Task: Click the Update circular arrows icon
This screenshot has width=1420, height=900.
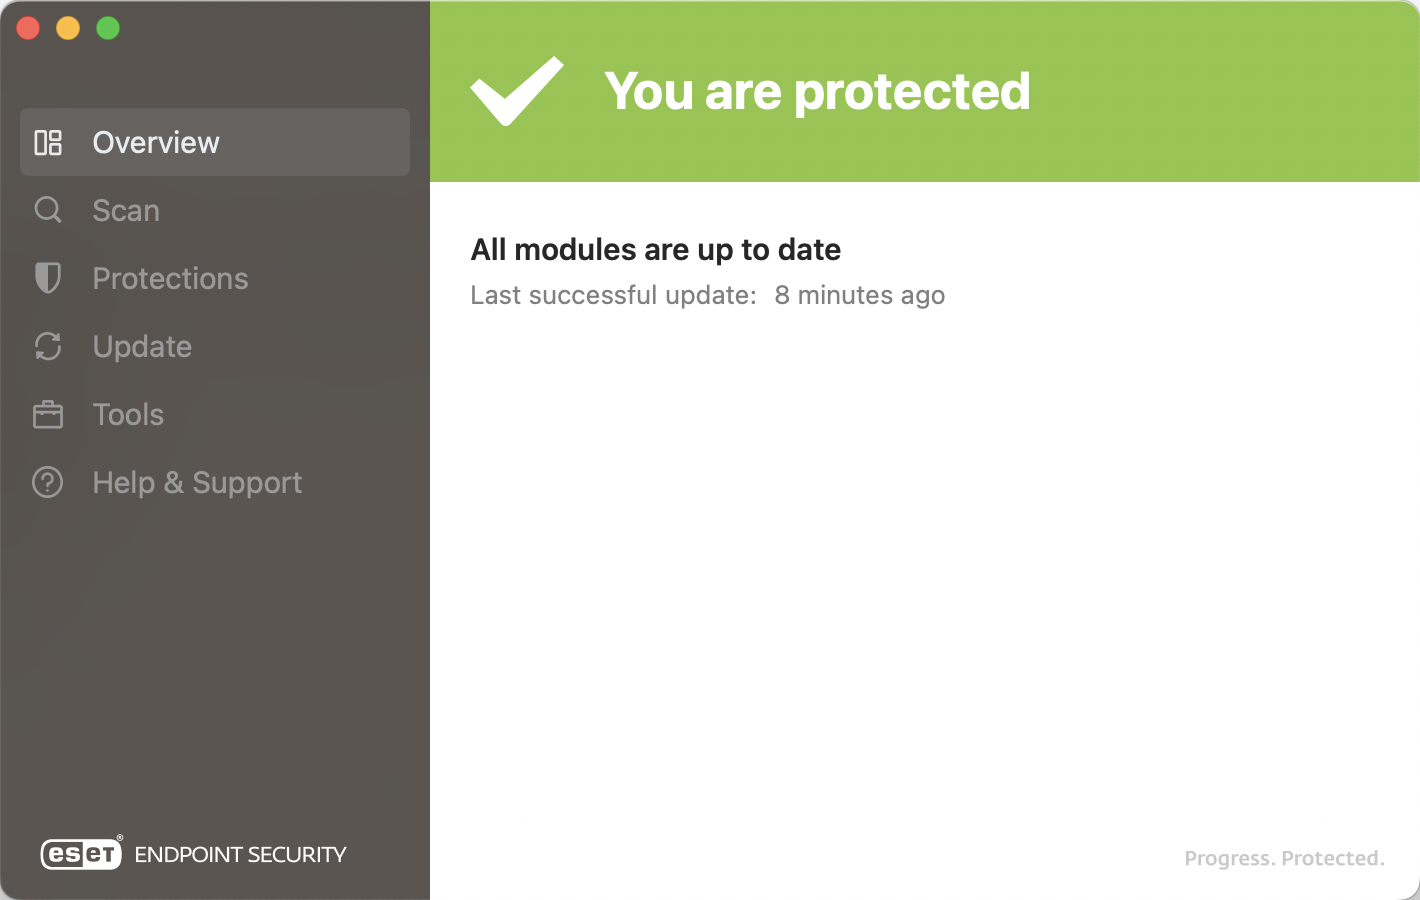Action: [x=48, y=346]
